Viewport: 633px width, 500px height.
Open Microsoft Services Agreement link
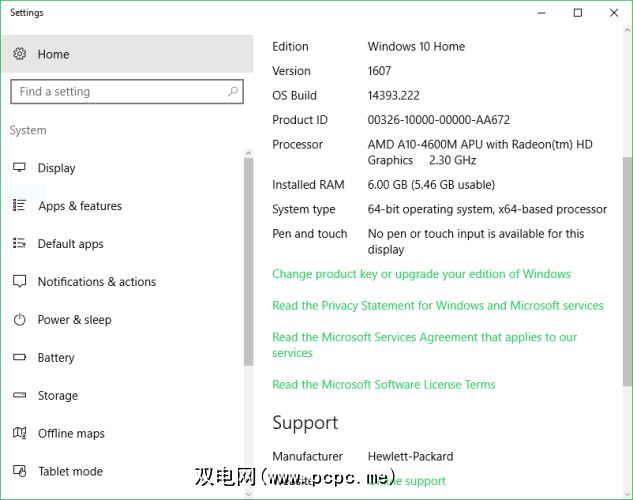coord(425,345)
